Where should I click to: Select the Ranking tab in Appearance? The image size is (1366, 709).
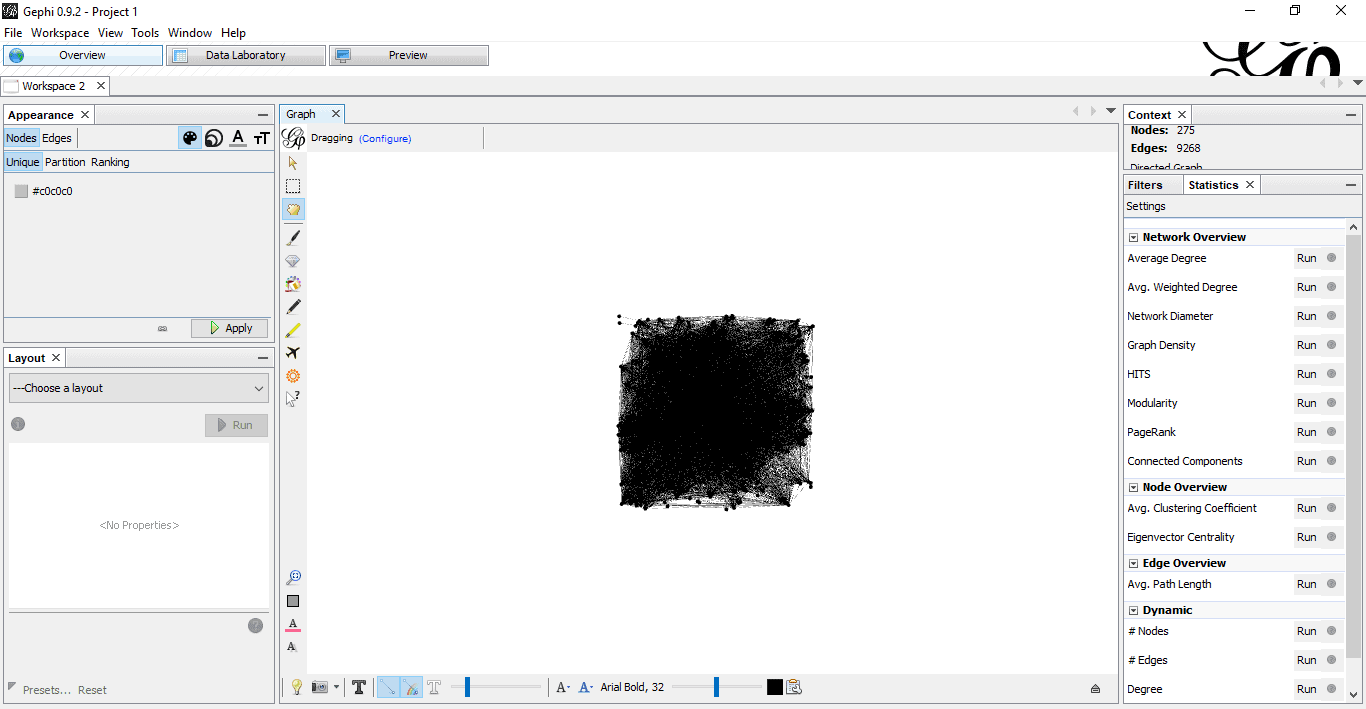click(x=110, y=162)
